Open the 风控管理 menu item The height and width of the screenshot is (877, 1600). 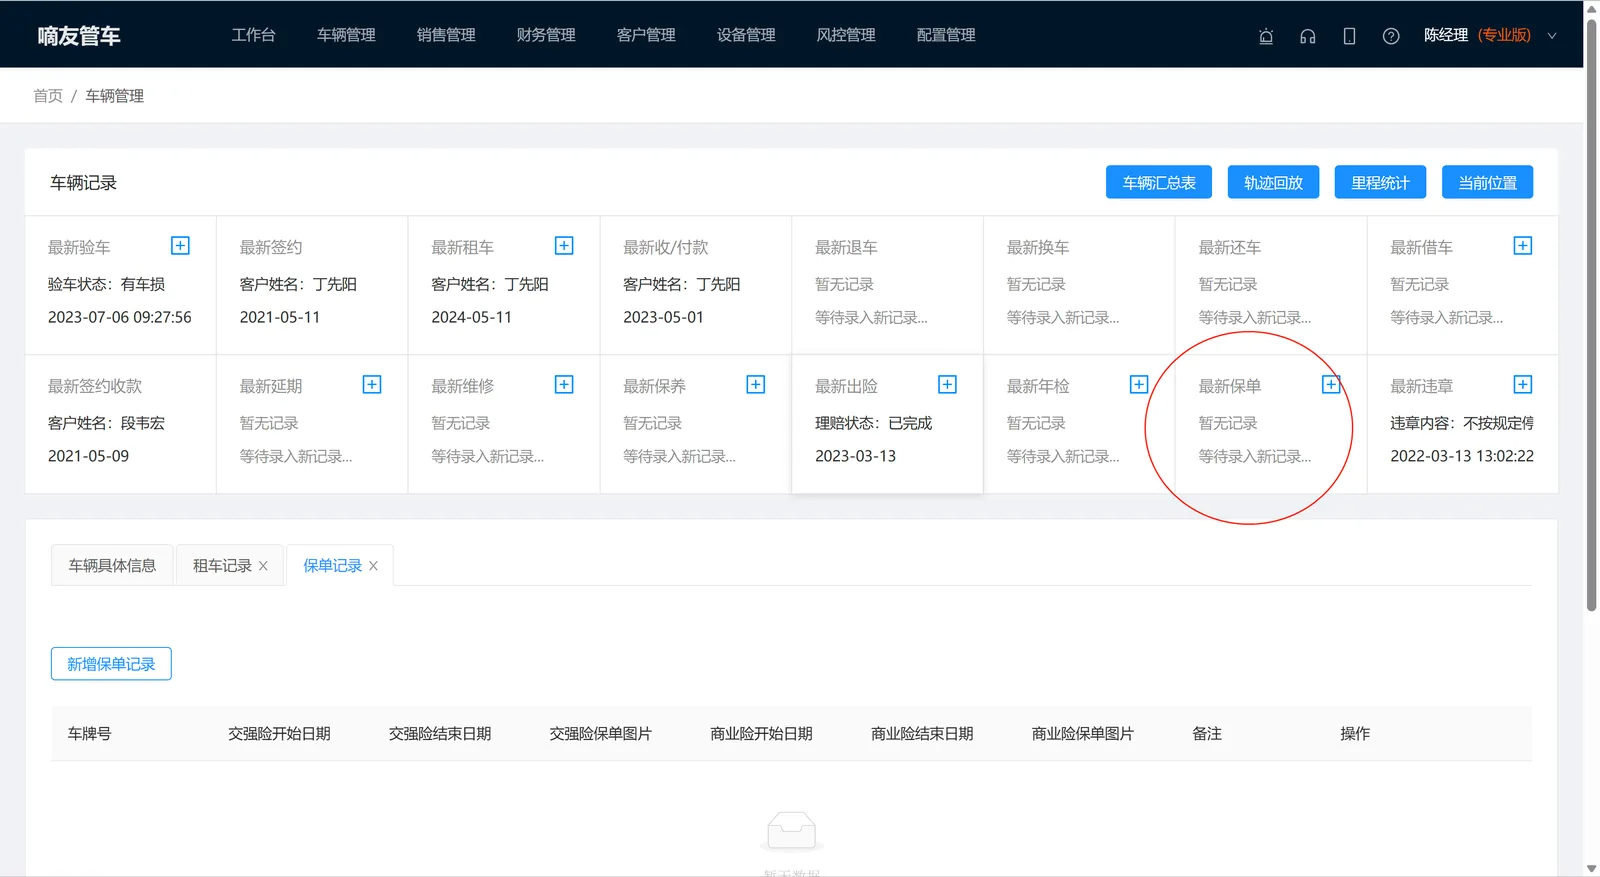coord(846,35)
